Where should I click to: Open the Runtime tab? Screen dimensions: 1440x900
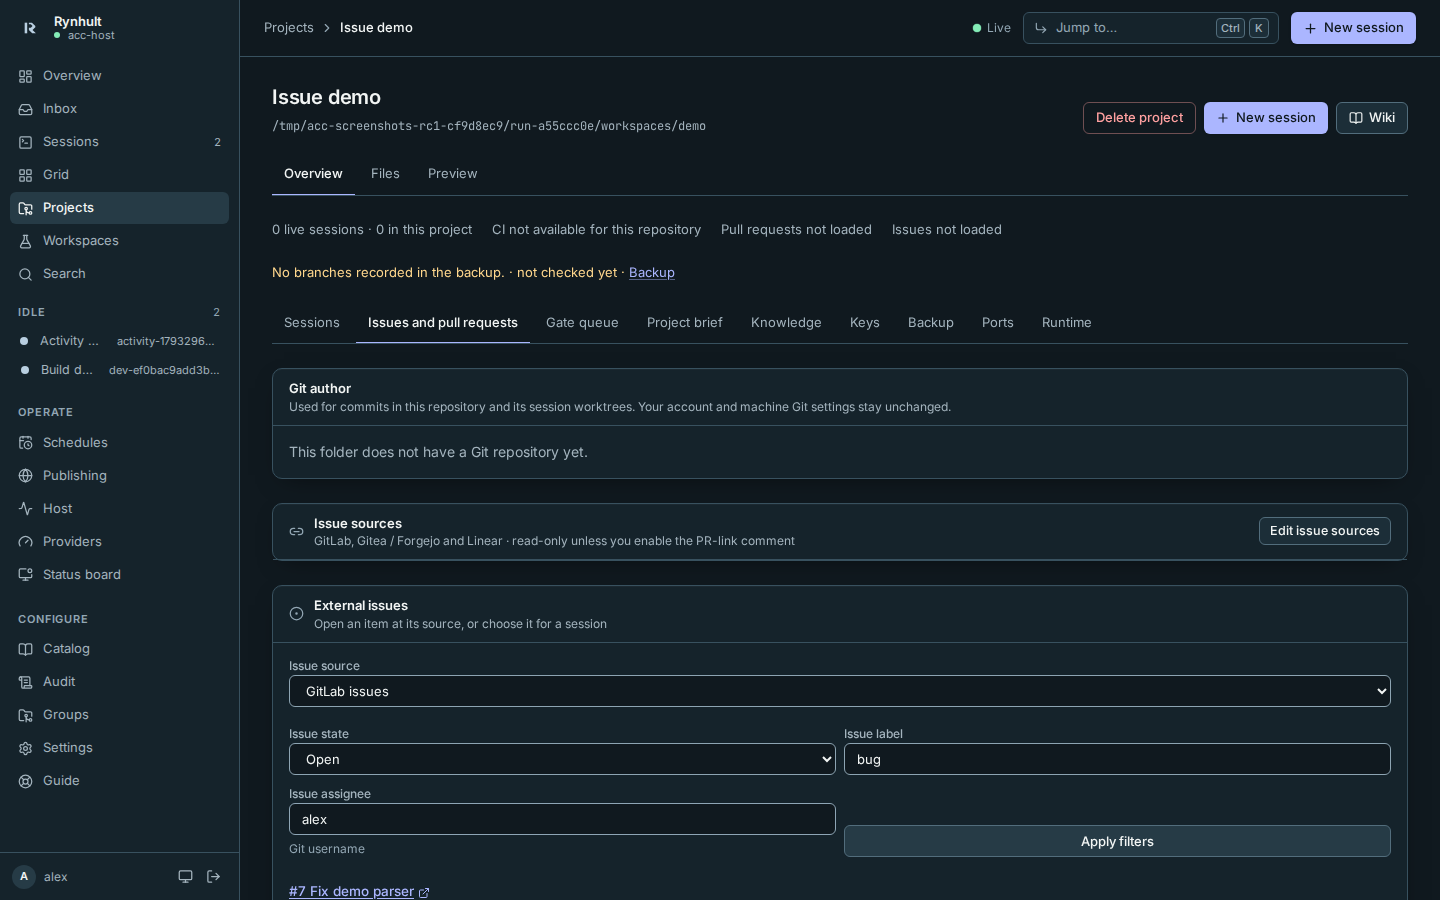(x=1067, y=323)
